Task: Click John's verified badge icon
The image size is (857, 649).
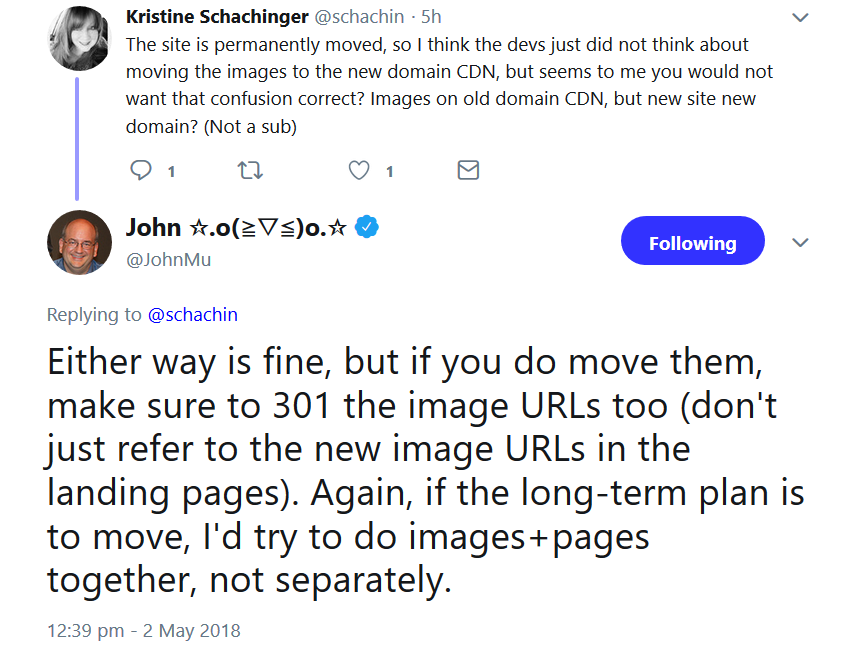Action: coord(366,227)
